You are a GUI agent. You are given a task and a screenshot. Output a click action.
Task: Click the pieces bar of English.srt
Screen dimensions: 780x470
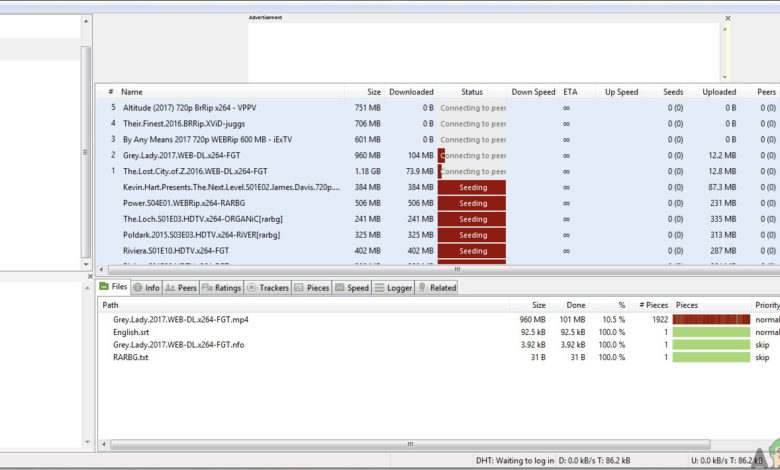pos(711,332)
